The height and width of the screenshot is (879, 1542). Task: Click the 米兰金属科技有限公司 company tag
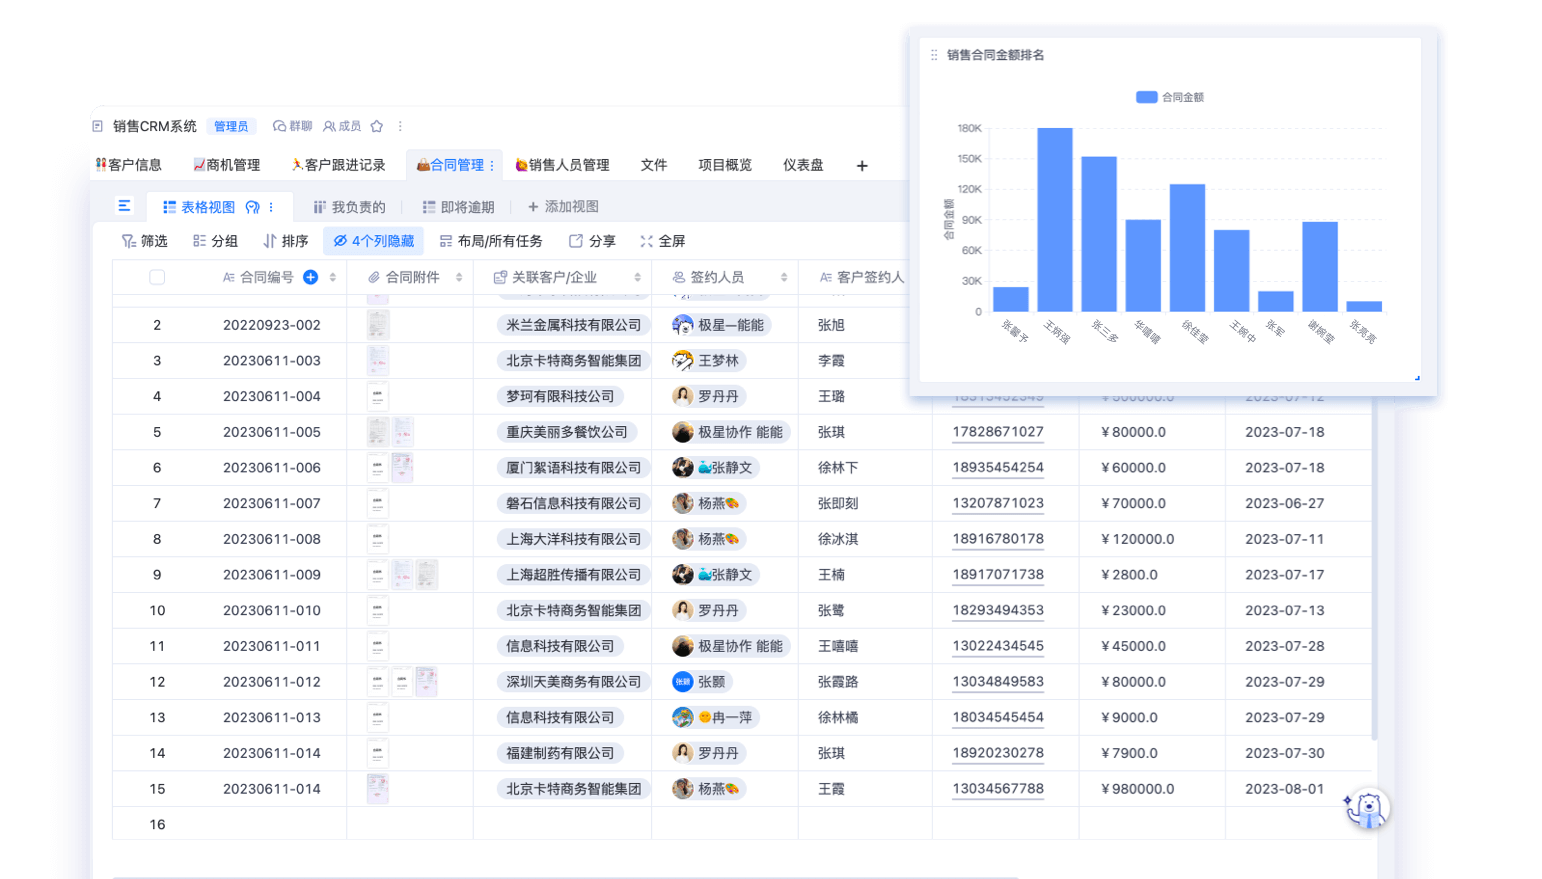coord(573,325)
